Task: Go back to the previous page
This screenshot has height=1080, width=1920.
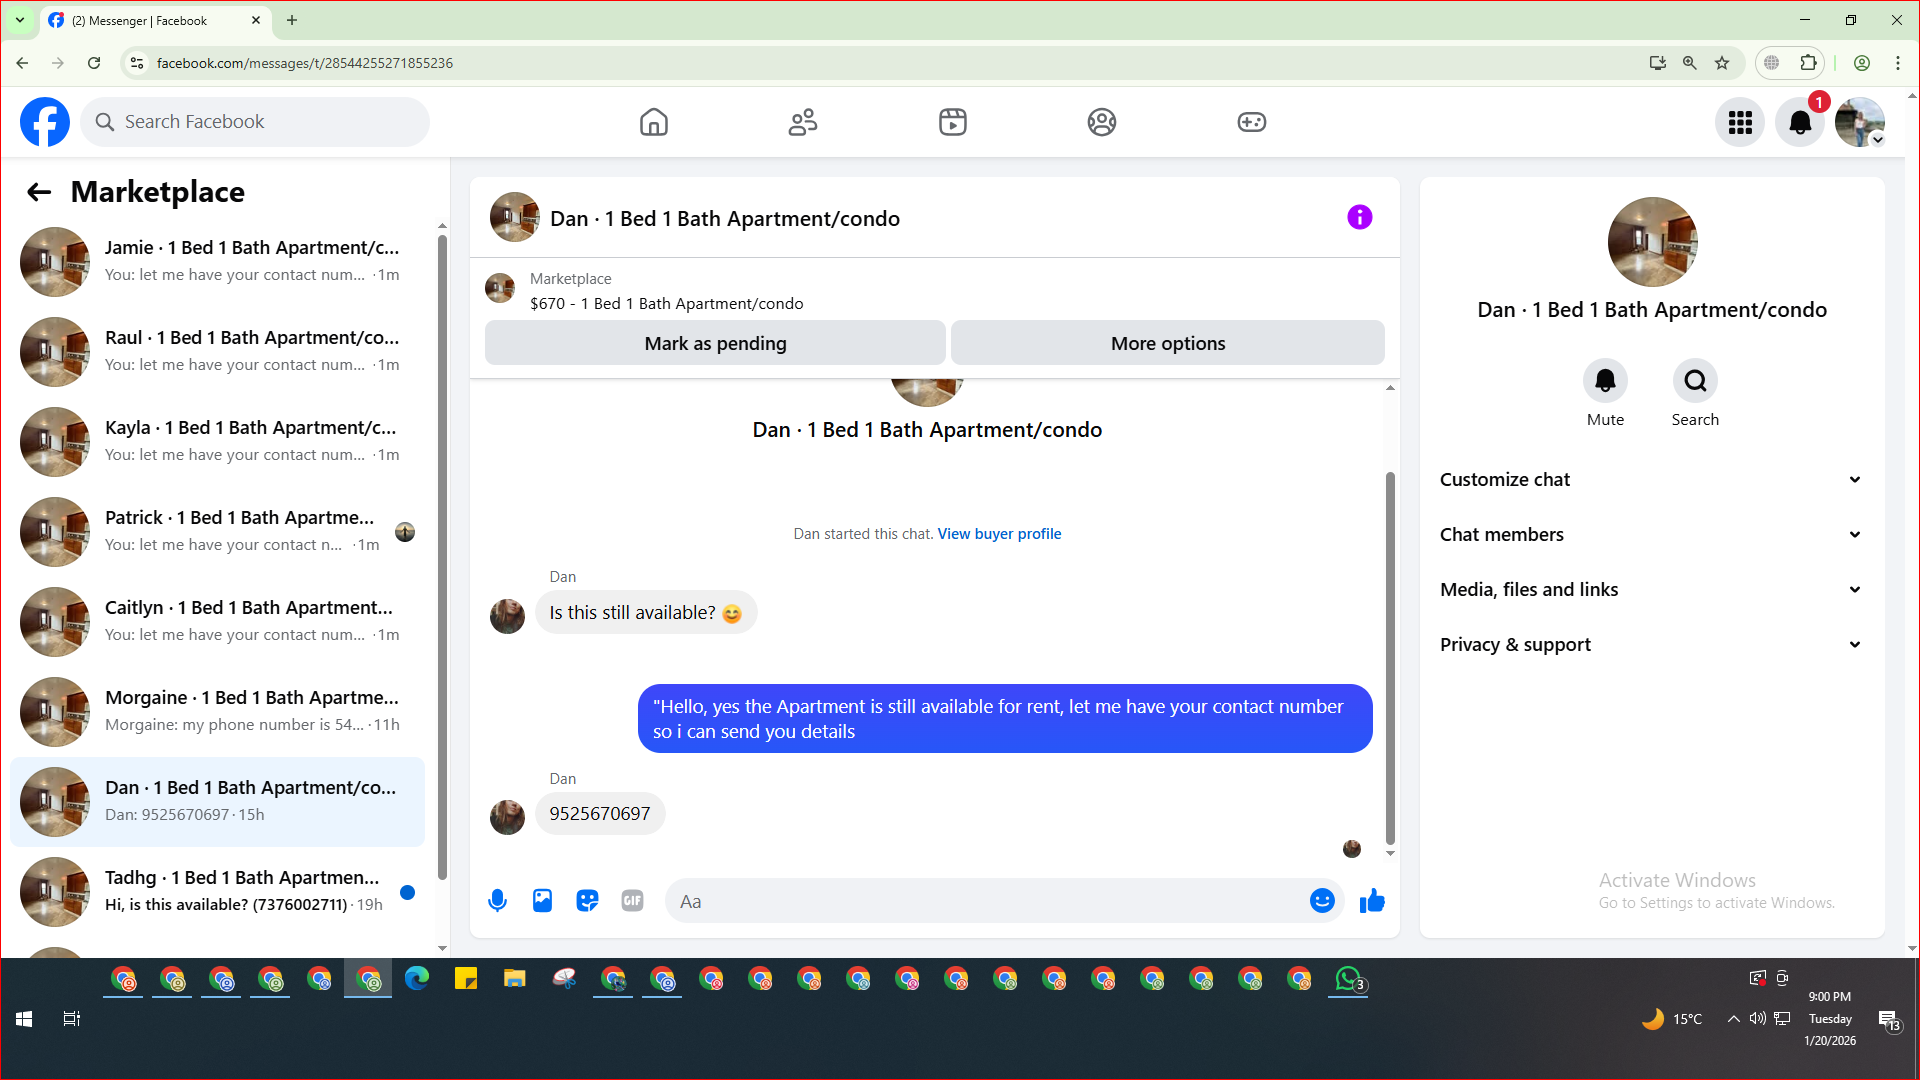Action: 22,63
